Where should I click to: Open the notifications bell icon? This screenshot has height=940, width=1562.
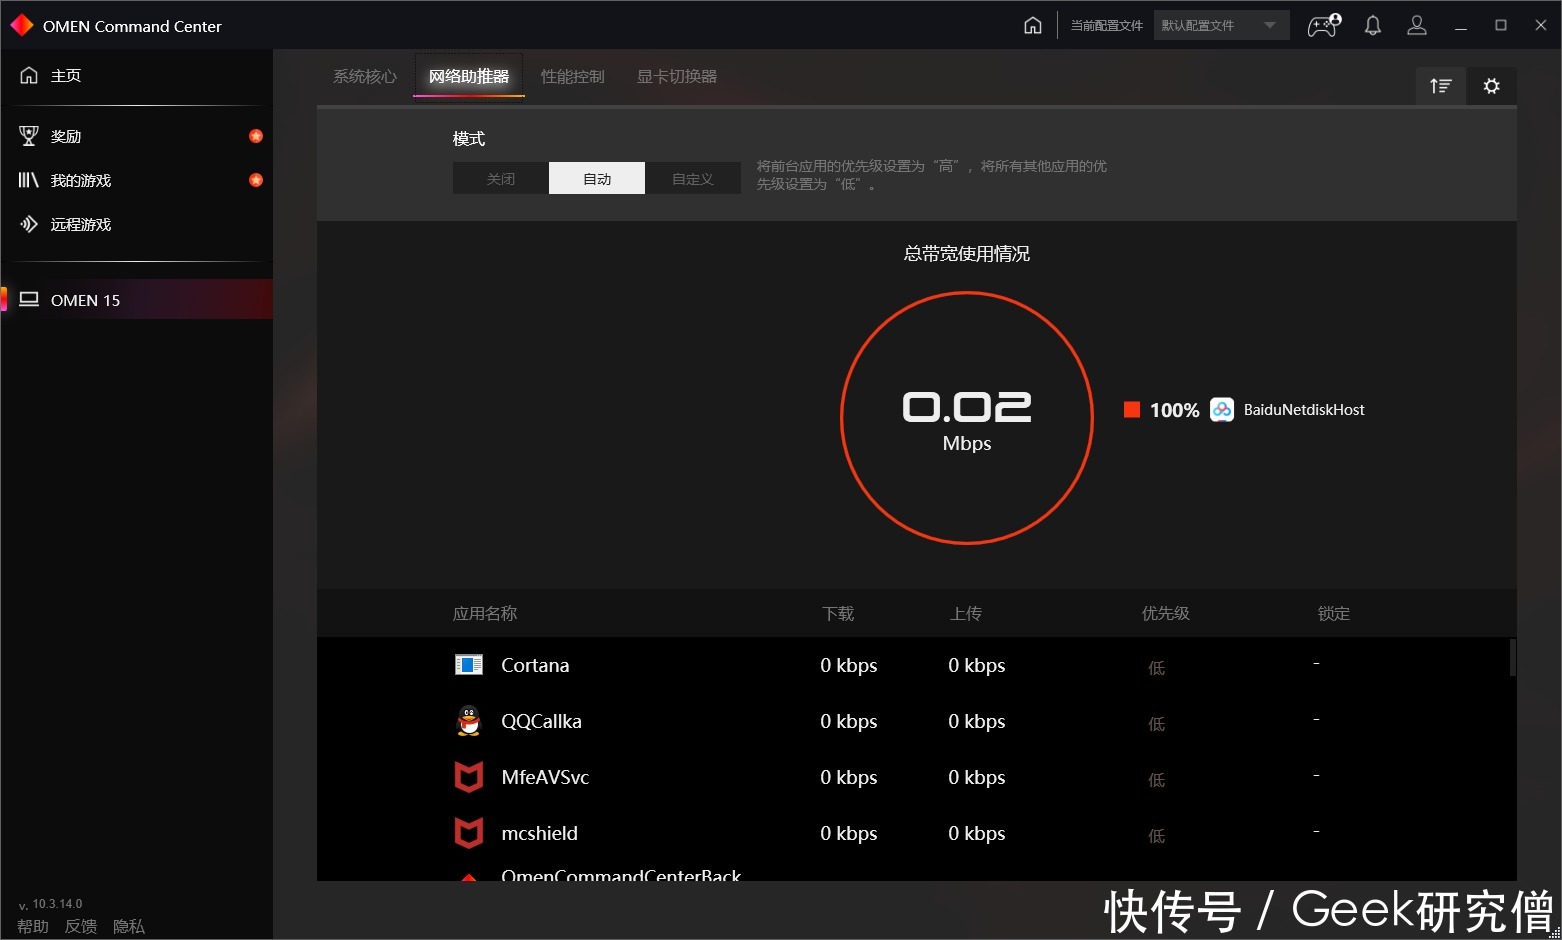(x=1372, y=25)
